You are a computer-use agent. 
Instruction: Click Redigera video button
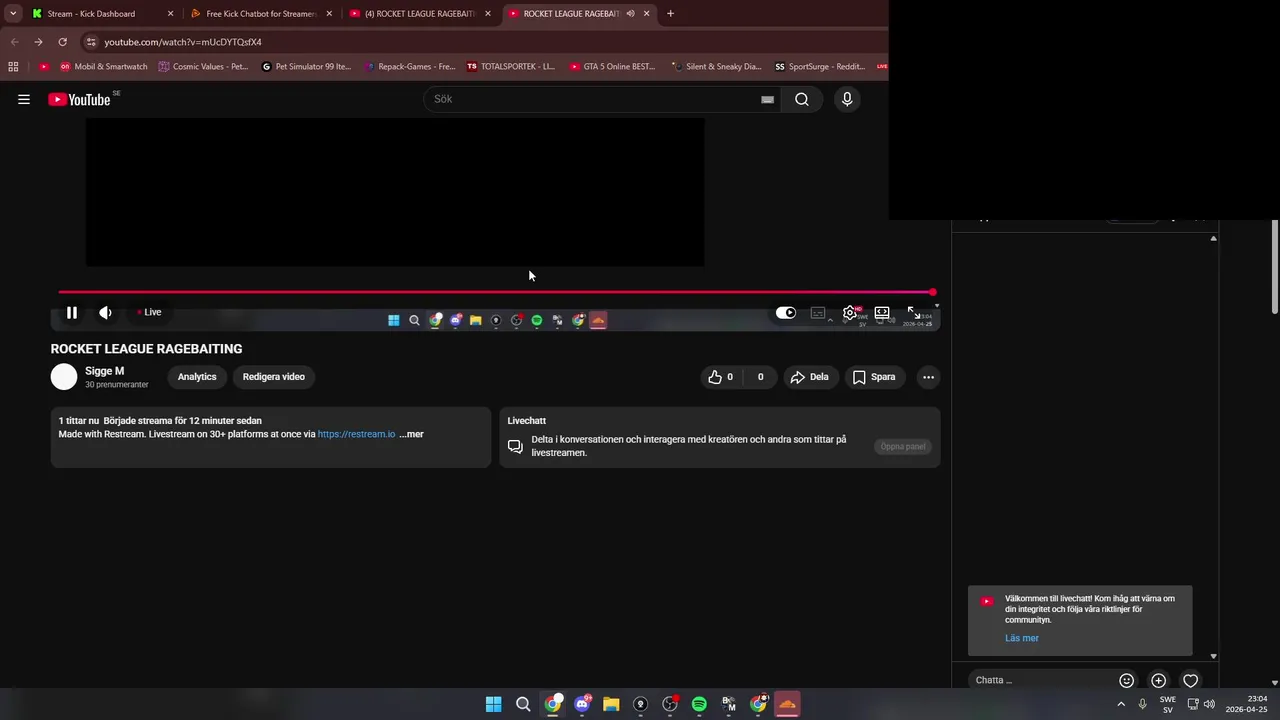click(274, 377)
